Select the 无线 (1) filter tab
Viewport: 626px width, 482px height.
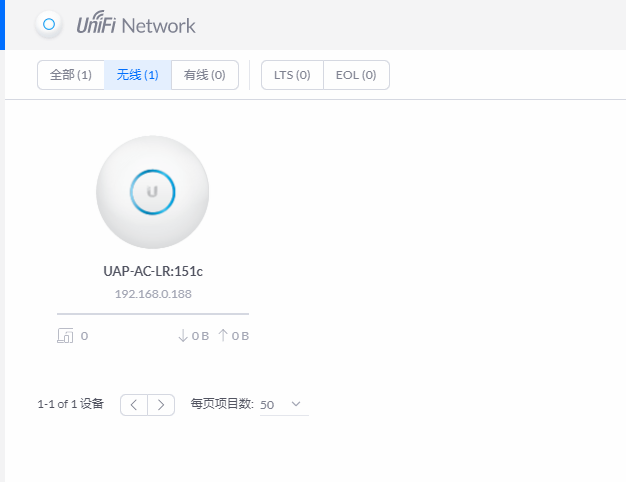(x=138, y=75)
